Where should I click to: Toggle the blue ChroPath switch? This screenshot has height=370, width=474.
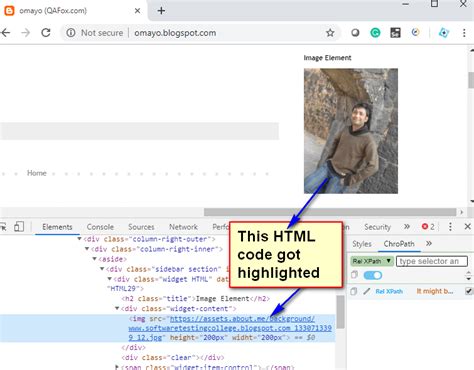373,275
